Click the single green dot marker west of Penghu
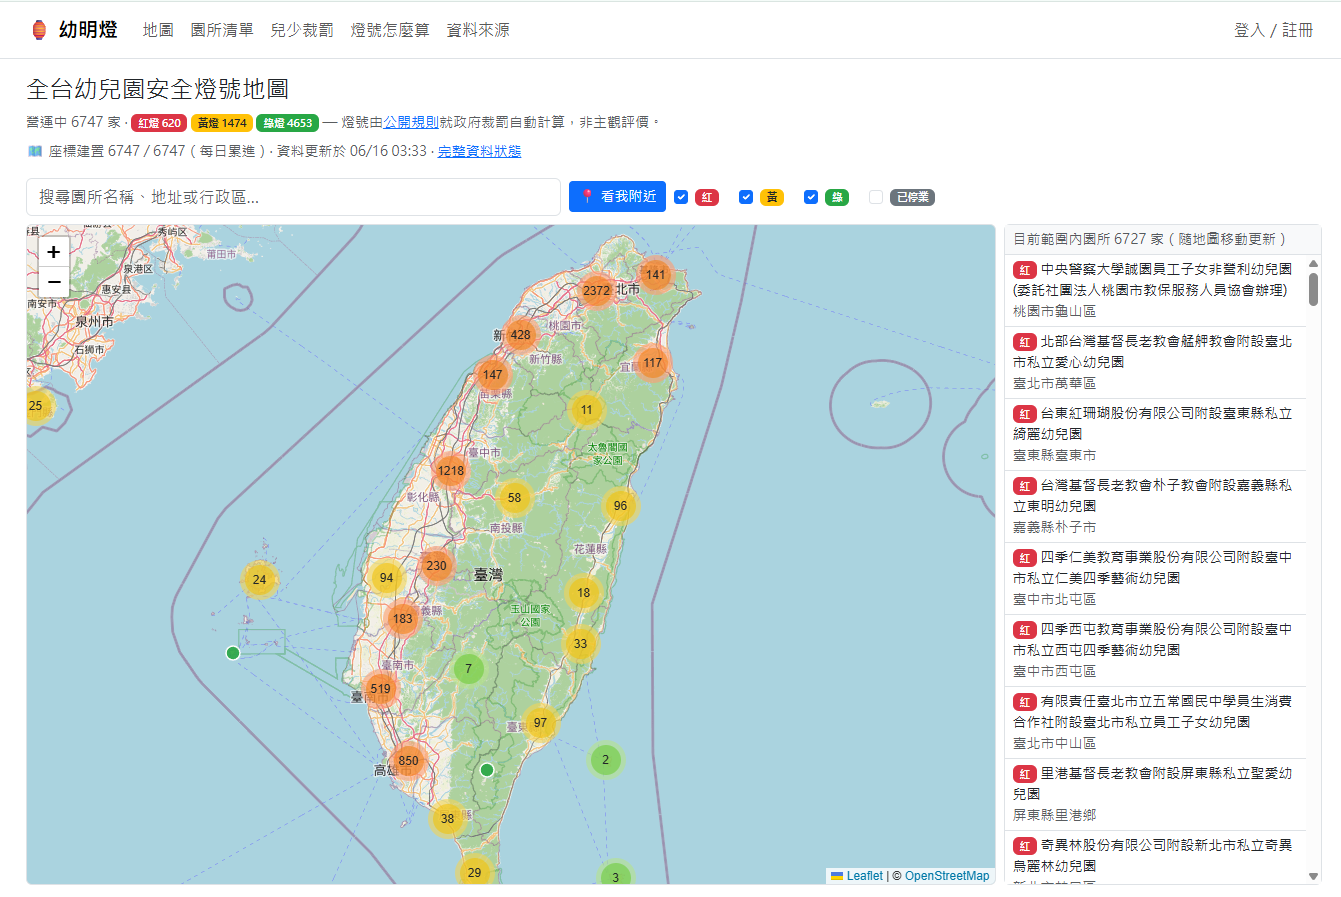 point(233,653)
